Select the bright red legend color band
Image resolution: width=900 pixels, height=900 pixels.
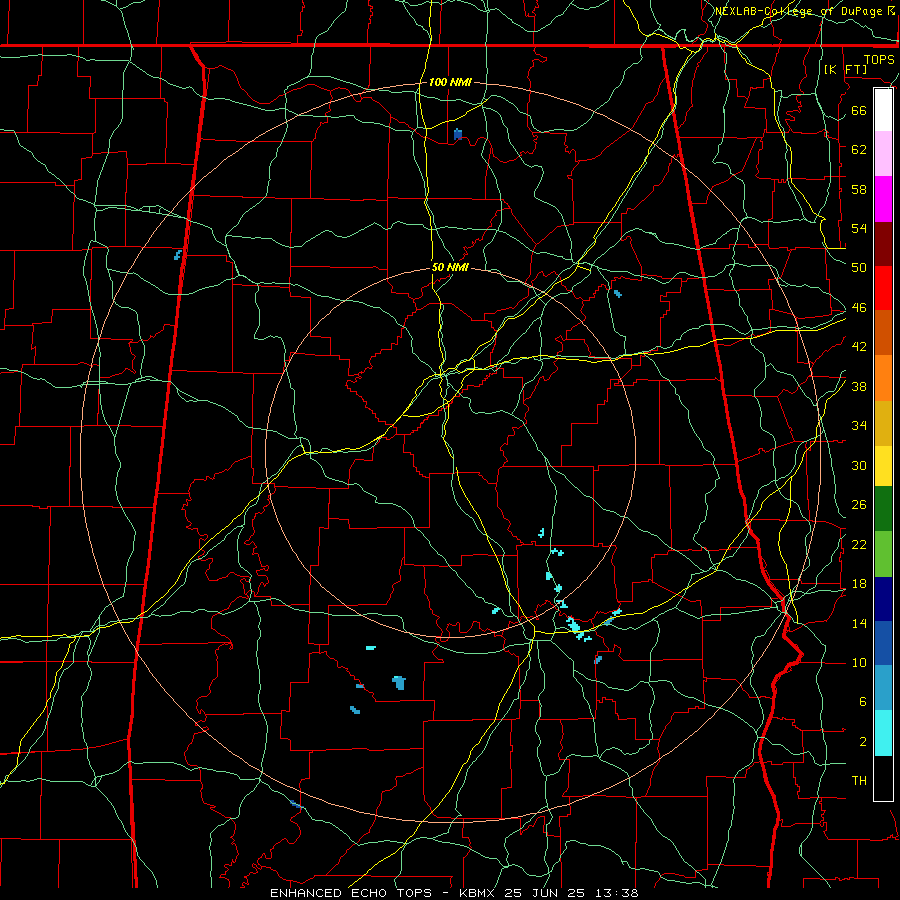coord(883,288)
